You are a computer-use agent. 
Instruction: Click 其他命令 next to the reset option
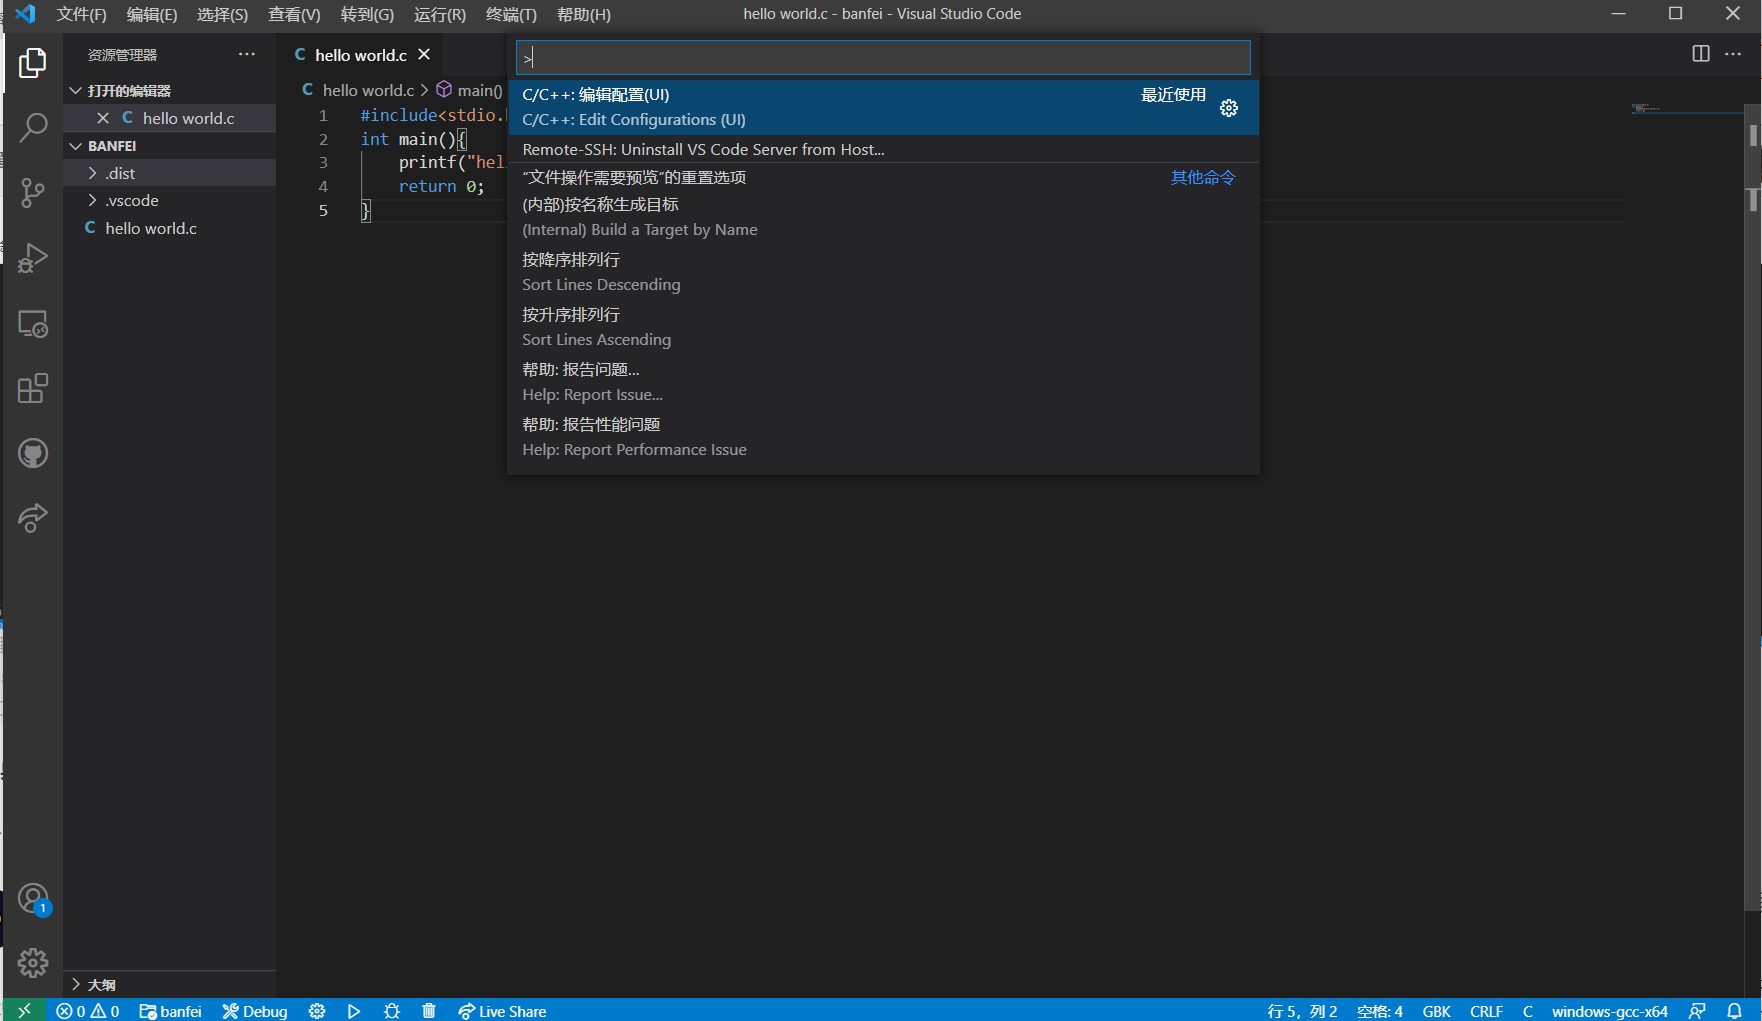pyautogui.click(x=1203, y=177)
